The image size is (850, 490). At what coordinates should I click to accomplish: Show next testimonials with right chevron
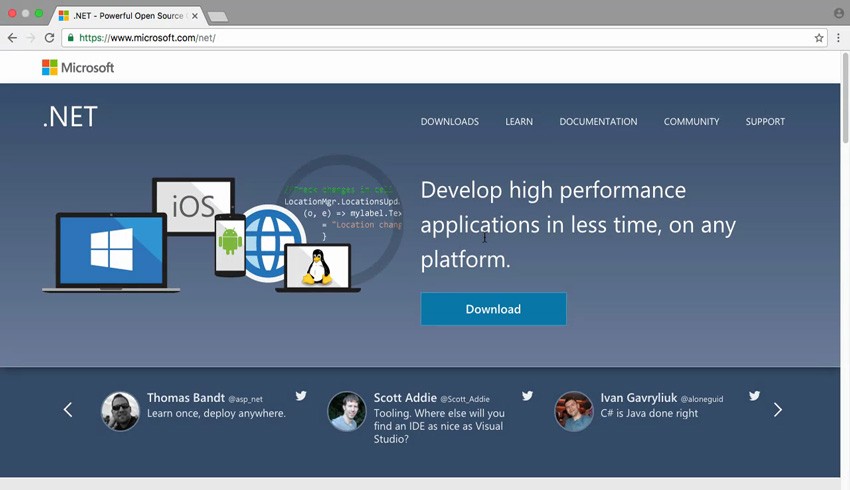click(777, 410)
